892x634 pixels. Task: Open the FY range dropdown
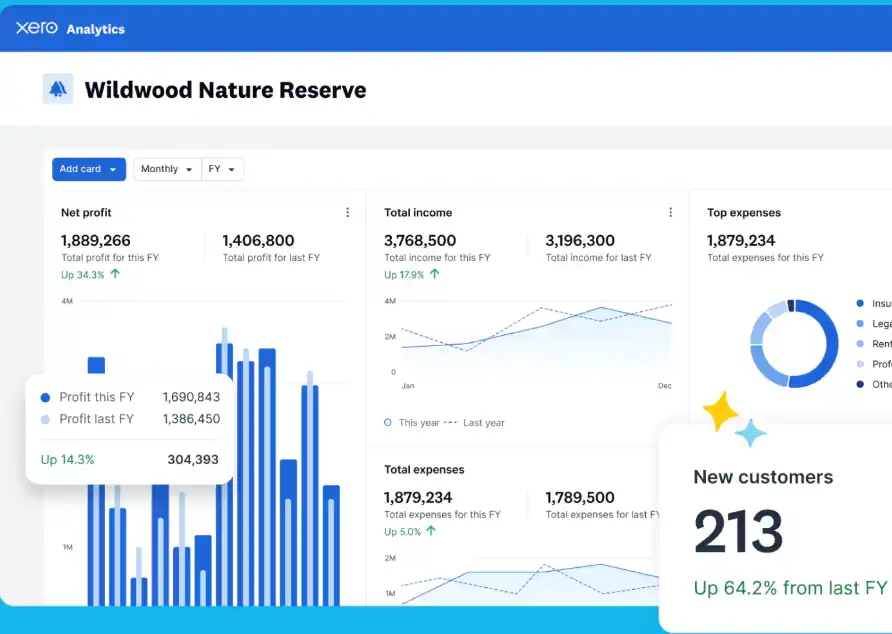coord(222,169)
